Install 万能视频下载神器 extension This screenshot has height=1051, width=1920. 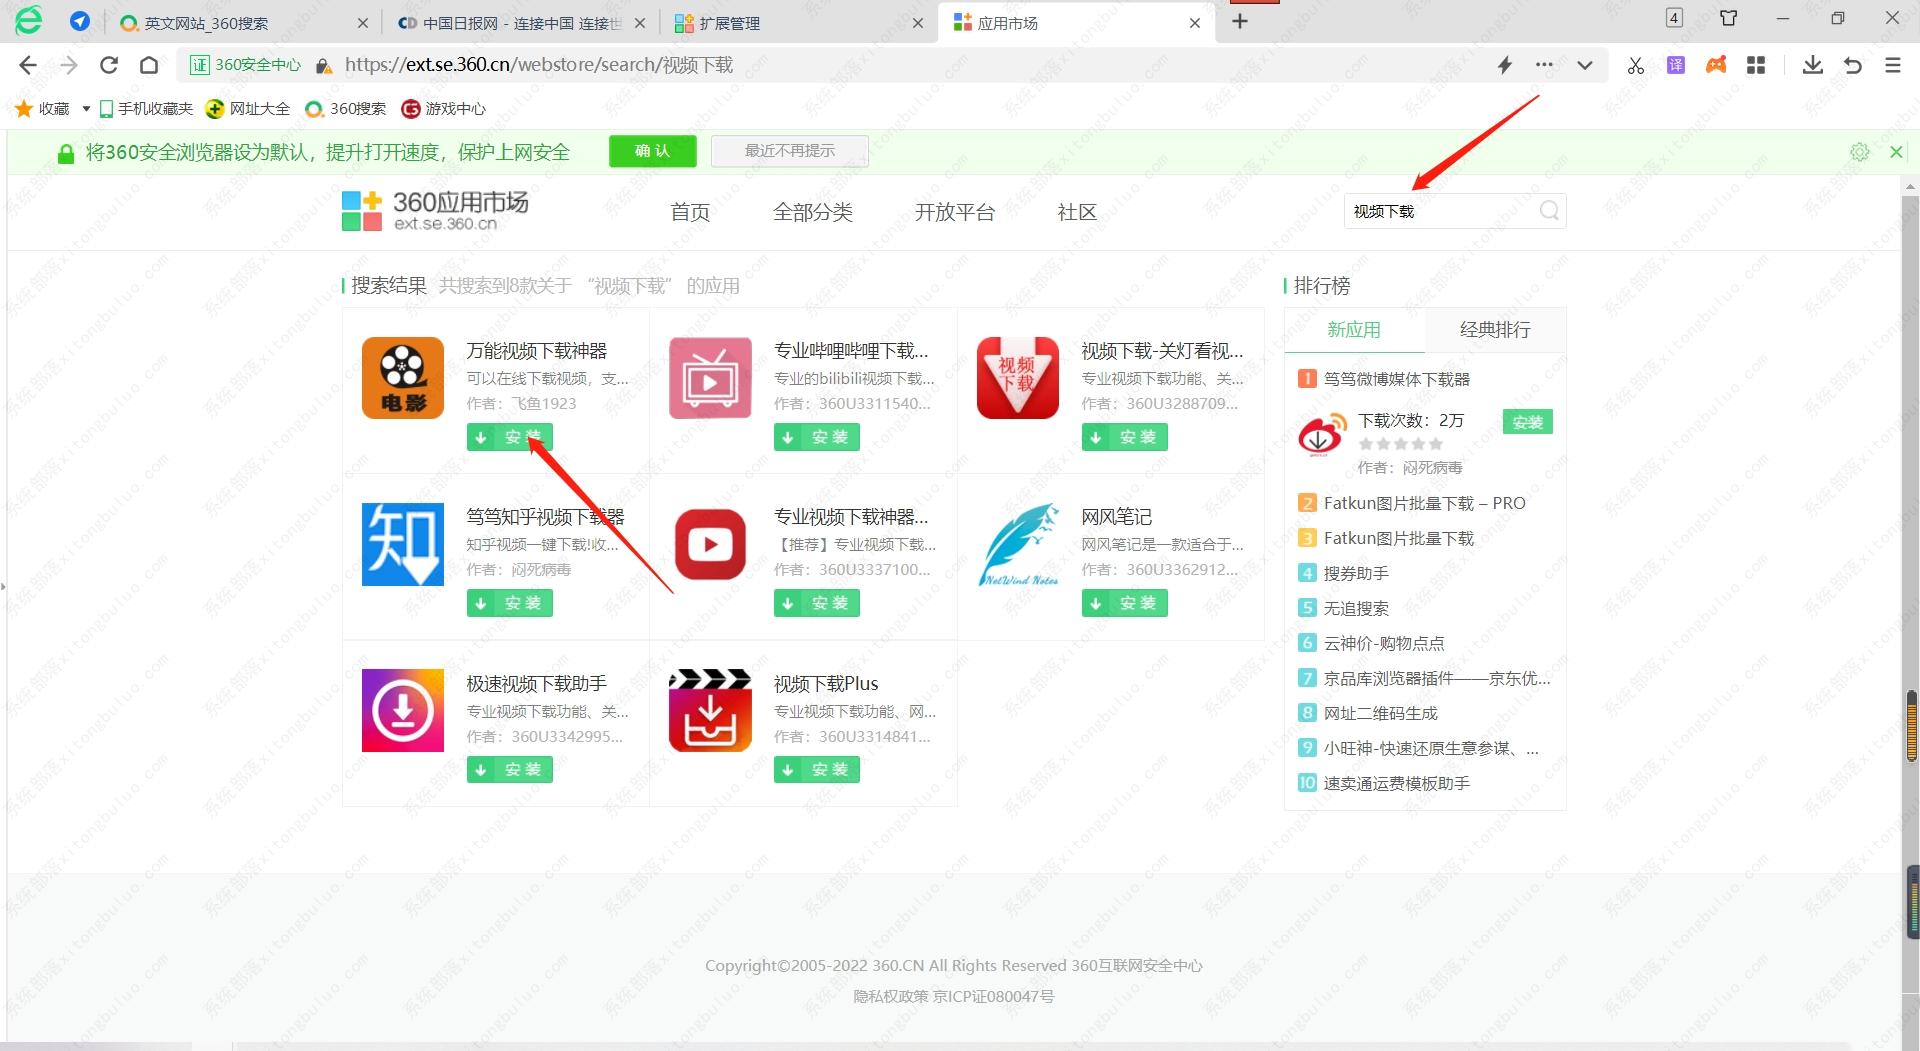pos(509,437)
